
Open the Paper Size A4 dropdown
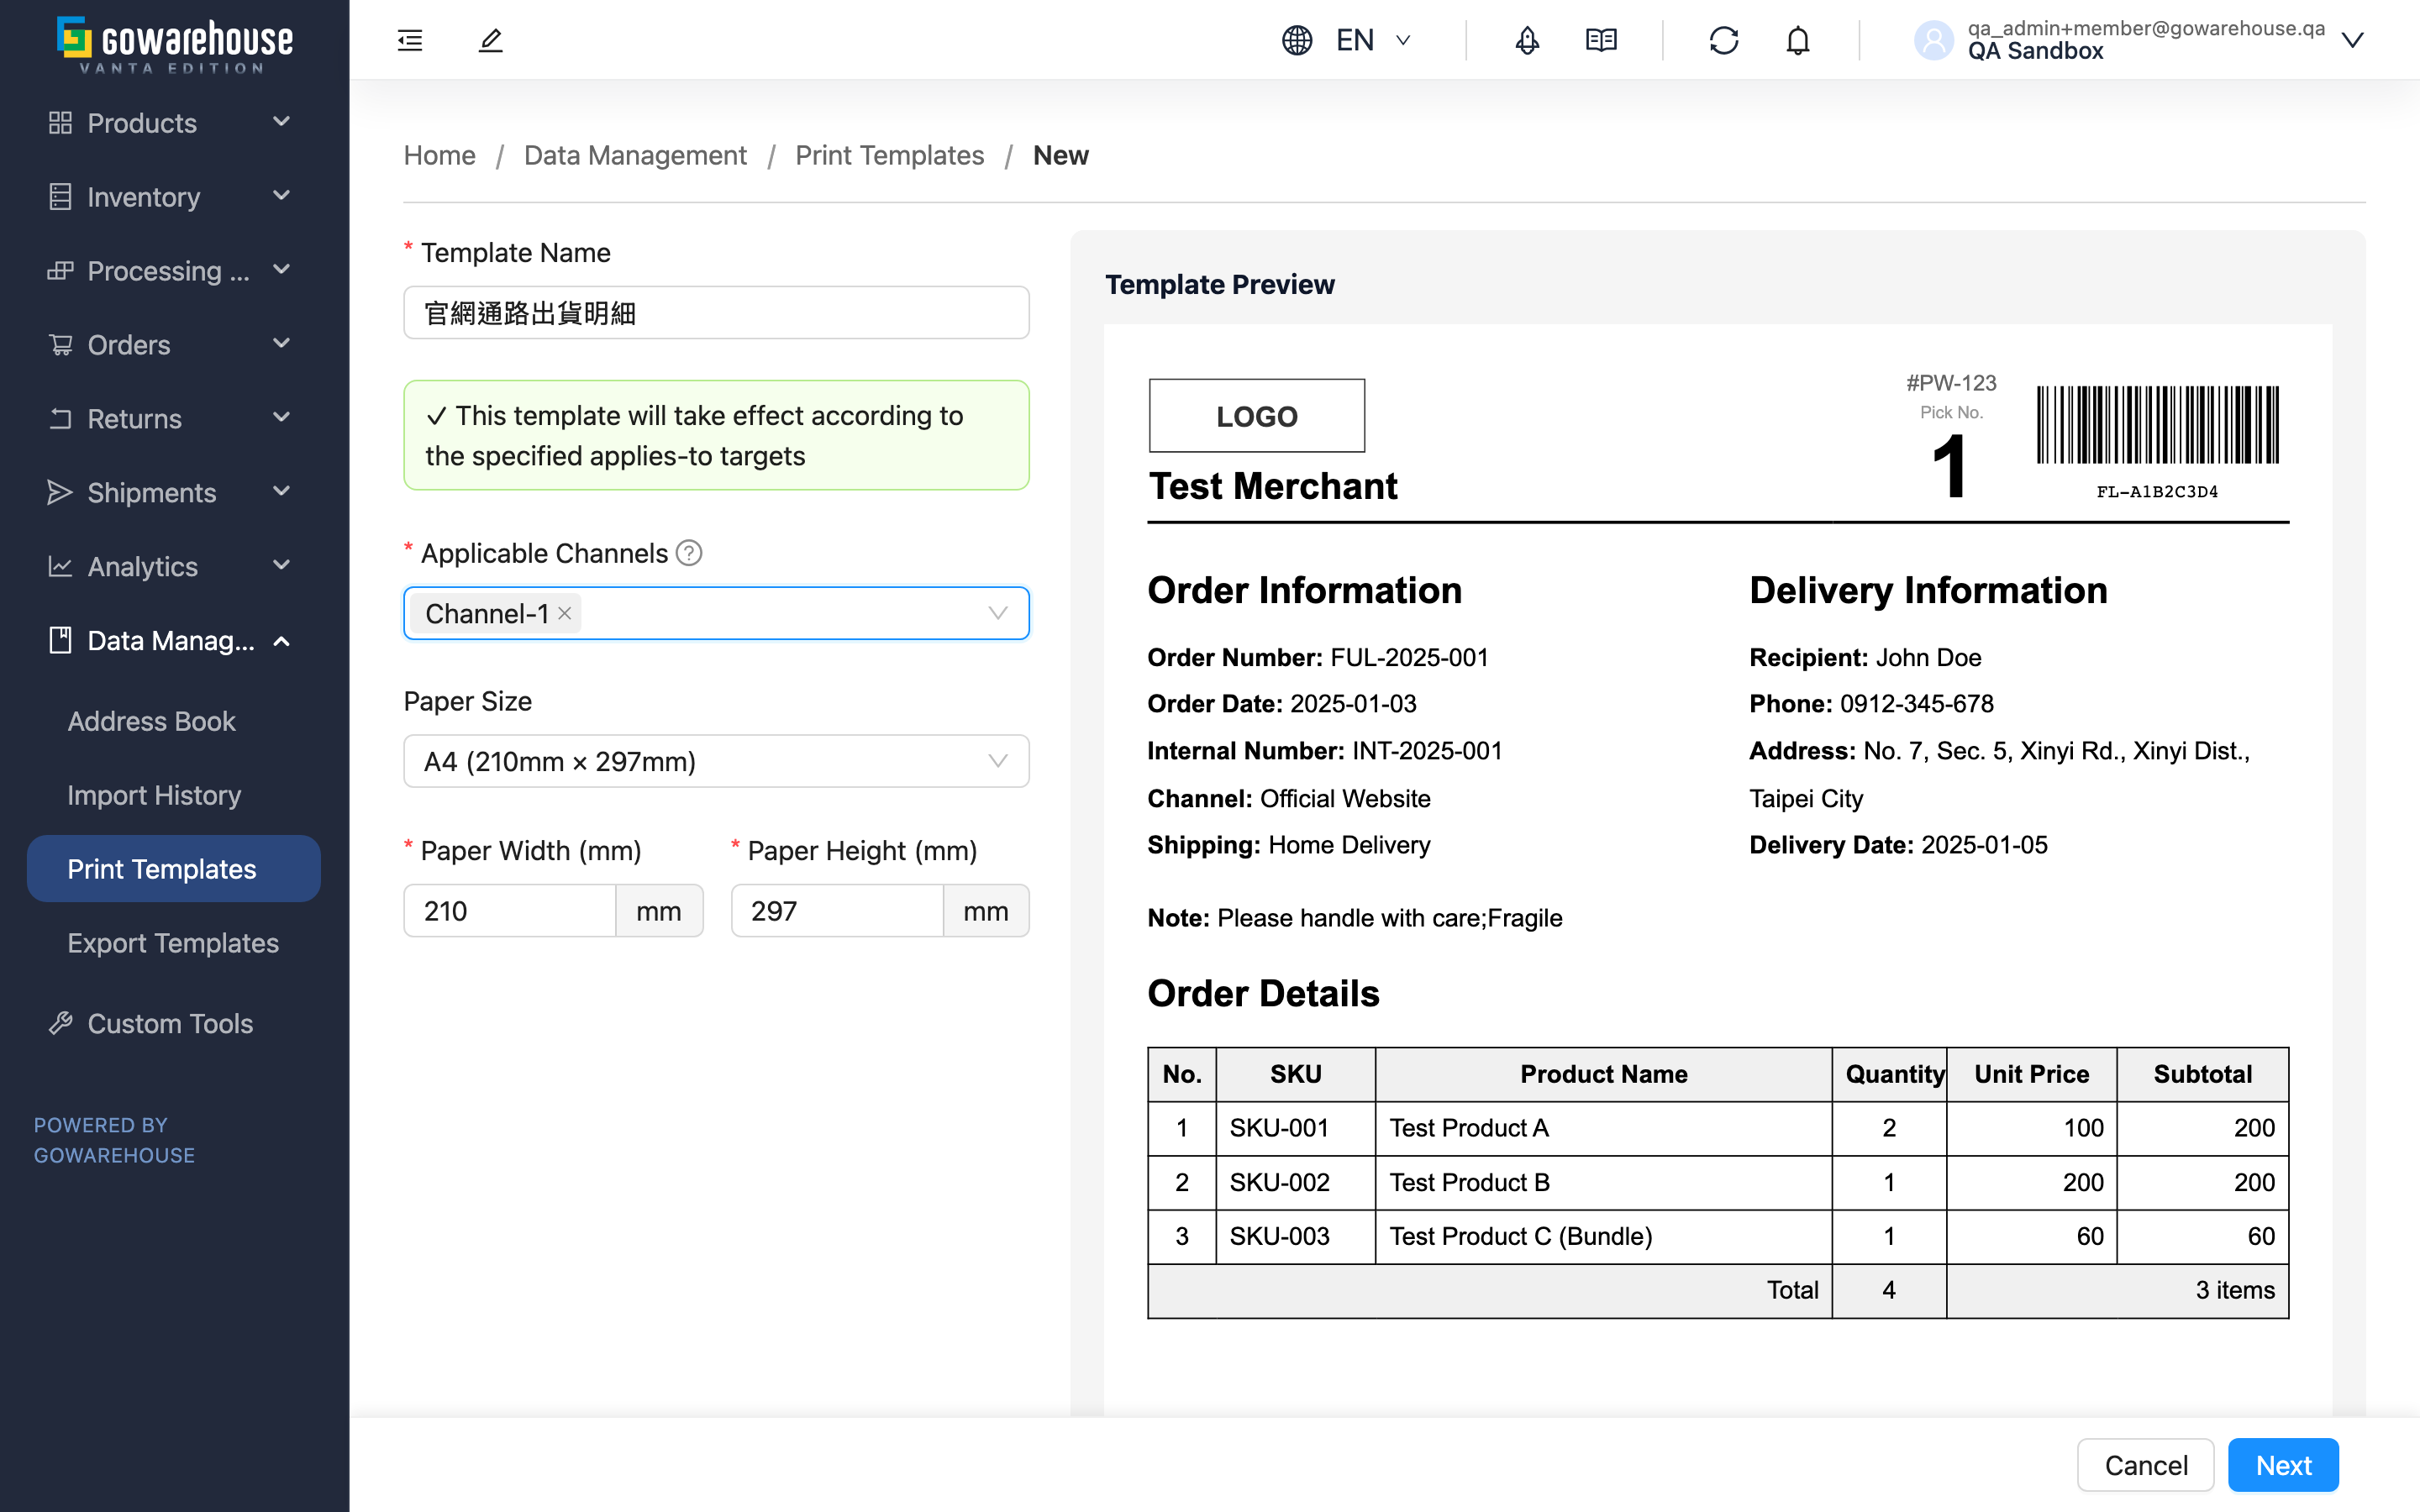click(716, 761)
